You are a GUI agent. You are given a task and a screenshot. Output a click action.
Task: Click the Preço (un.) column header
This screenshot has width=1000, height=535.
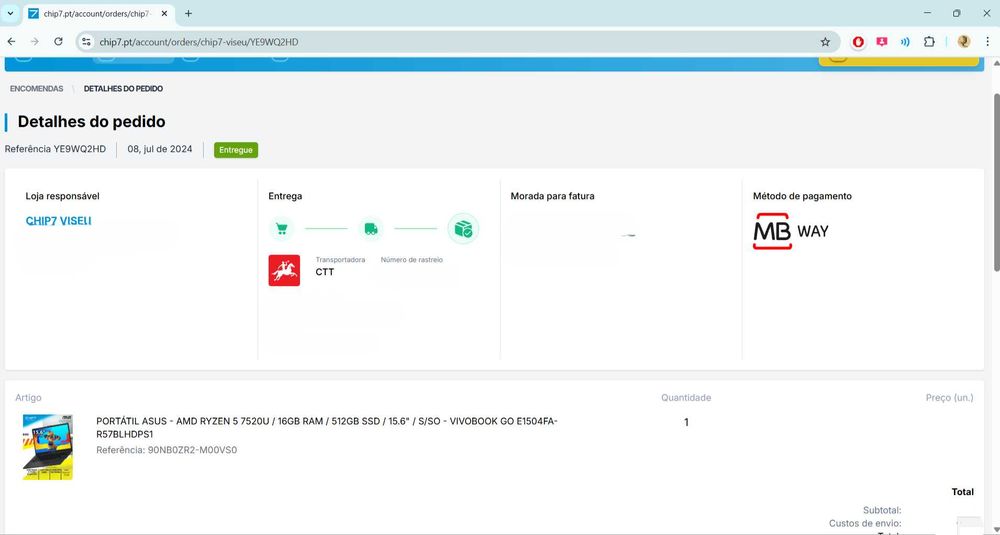(x=950, y=398)
